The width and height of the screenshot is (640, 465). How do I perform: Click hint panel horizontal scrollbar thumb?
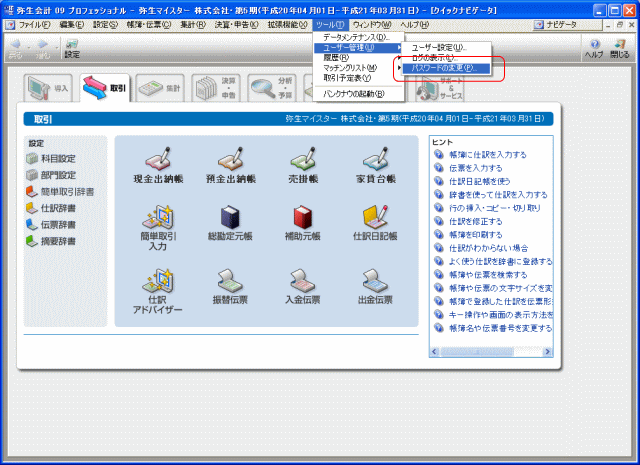point(476,352)
